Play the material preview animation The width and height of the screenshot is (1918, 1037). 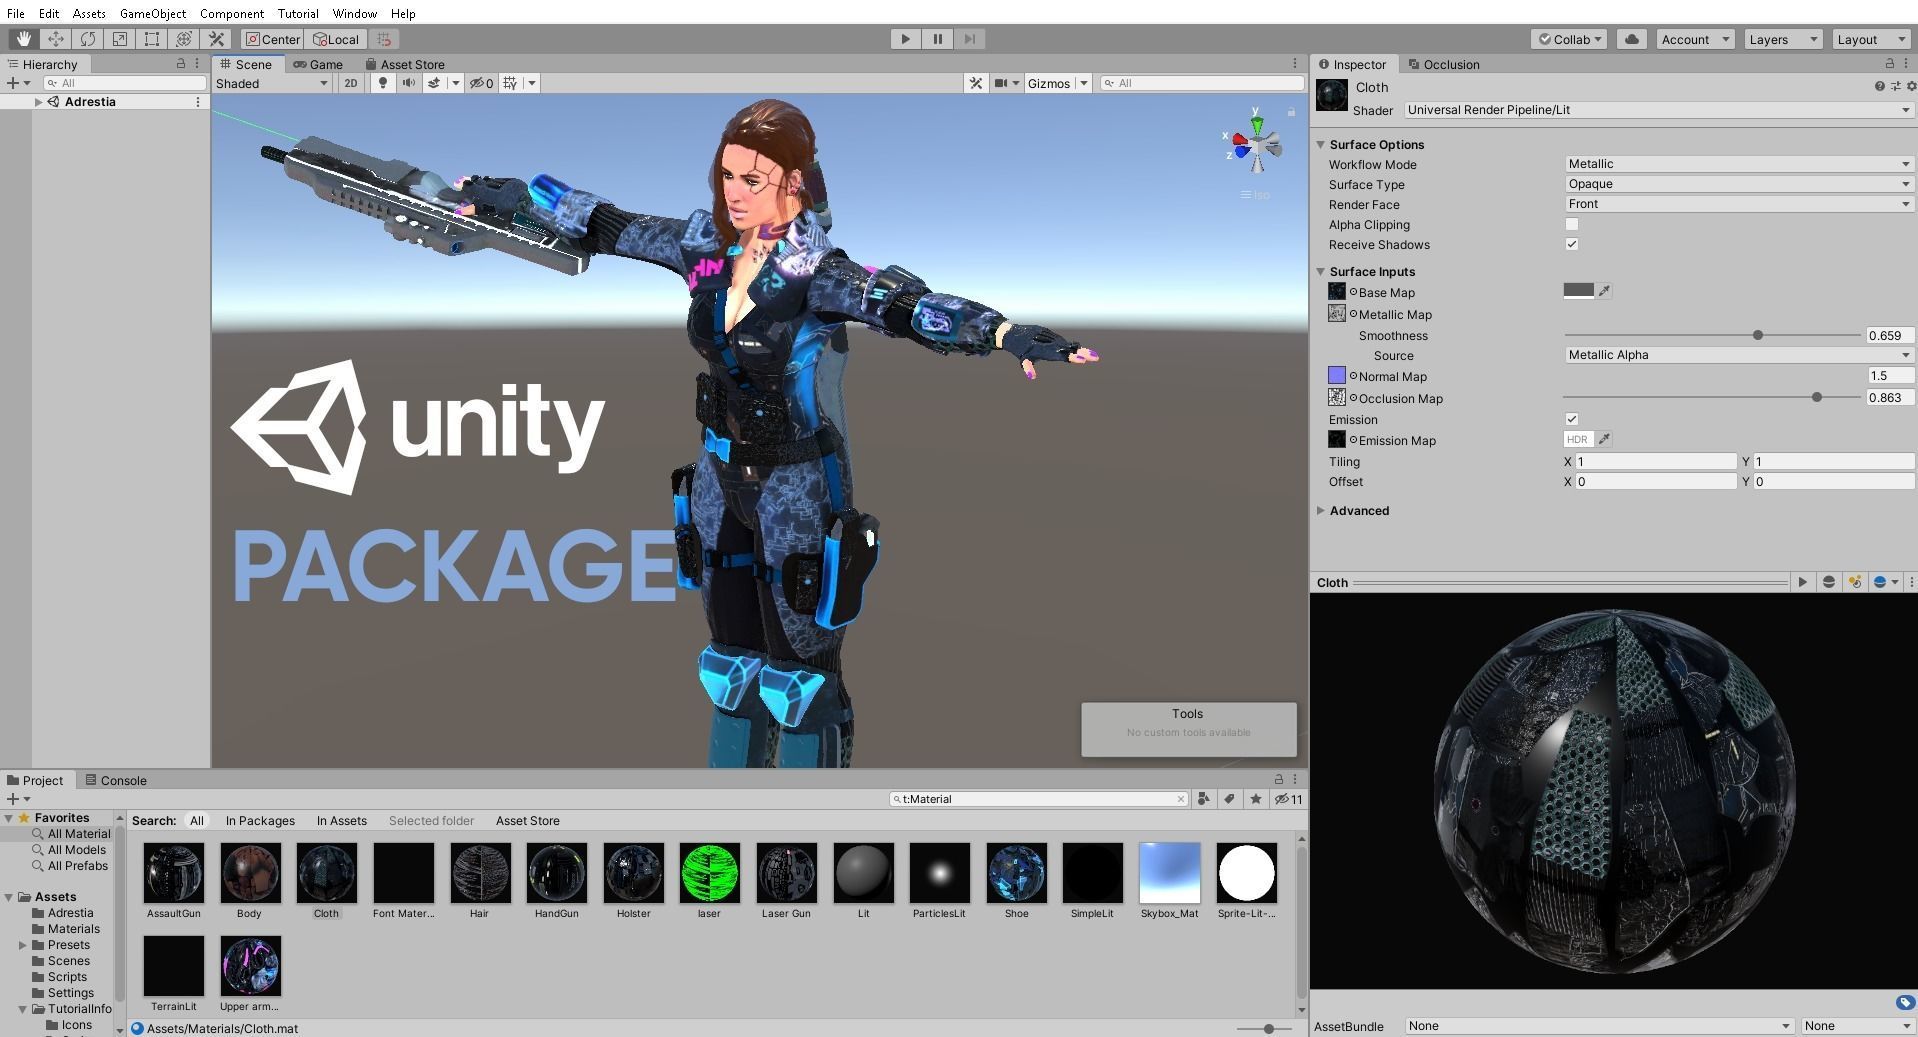[x=1802, y=582]
